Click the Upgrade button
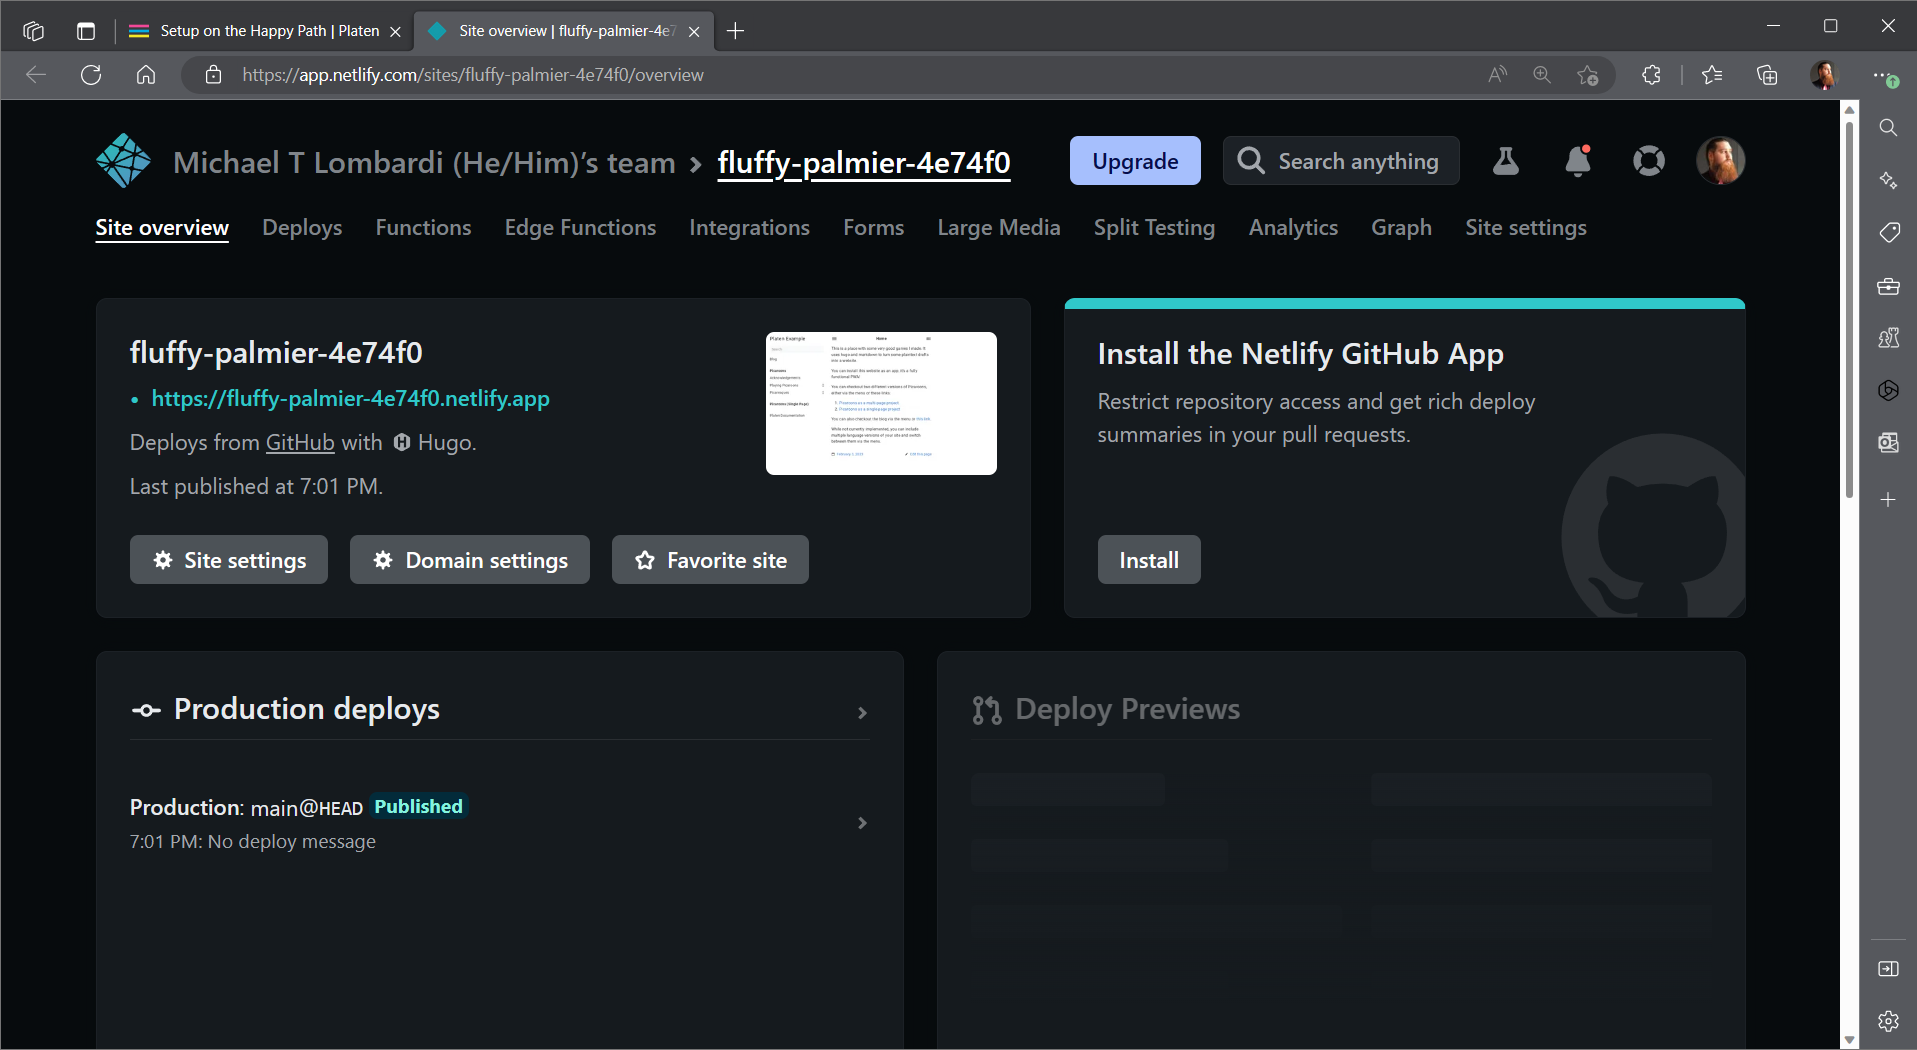 tap(1135, 161)
